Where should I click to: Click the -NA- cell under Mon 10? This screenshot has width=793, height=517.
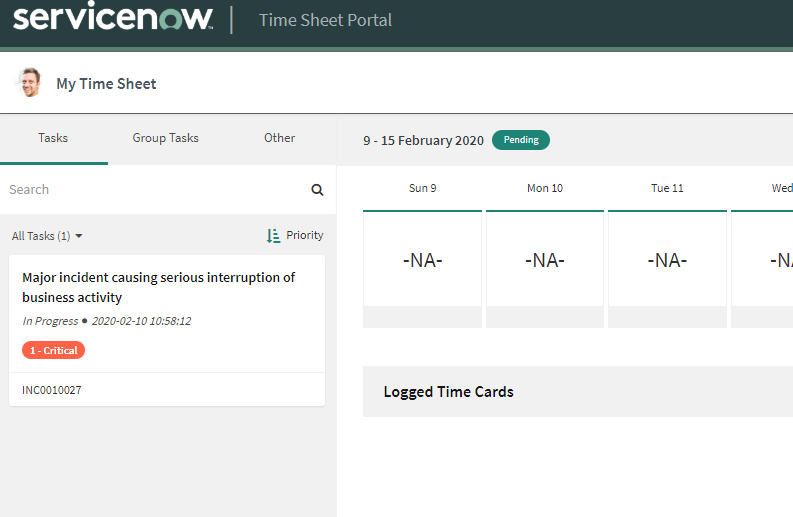click(x=545, y=260)
